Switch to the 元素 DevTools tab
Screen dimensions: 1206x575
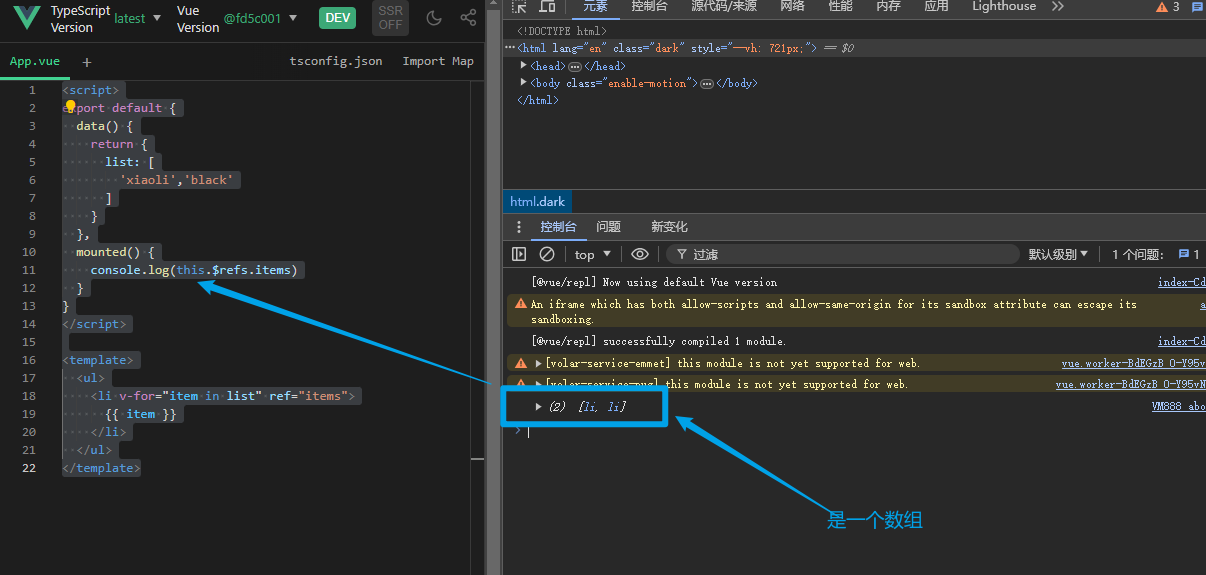tap(595, 6)
